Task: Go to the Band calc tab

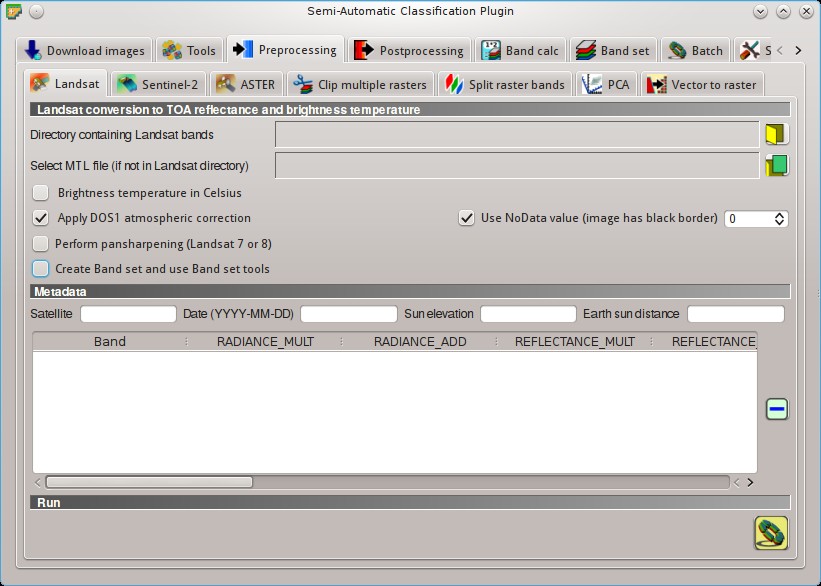Action: 520,51
